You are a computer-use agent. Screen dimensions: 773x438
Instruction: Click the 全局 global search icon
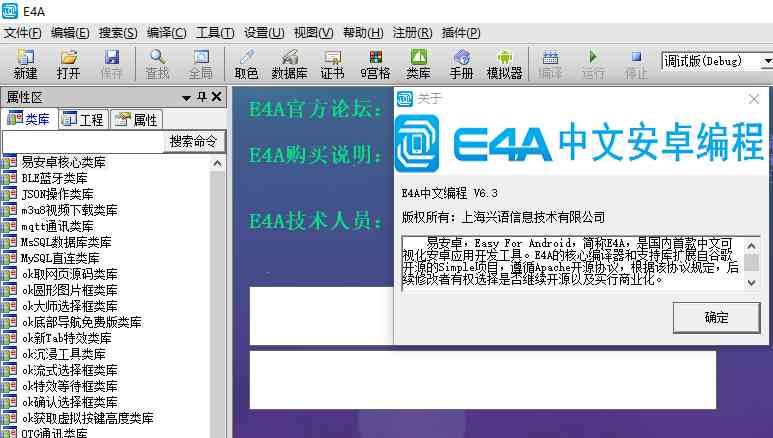click(x=201, y=64)
